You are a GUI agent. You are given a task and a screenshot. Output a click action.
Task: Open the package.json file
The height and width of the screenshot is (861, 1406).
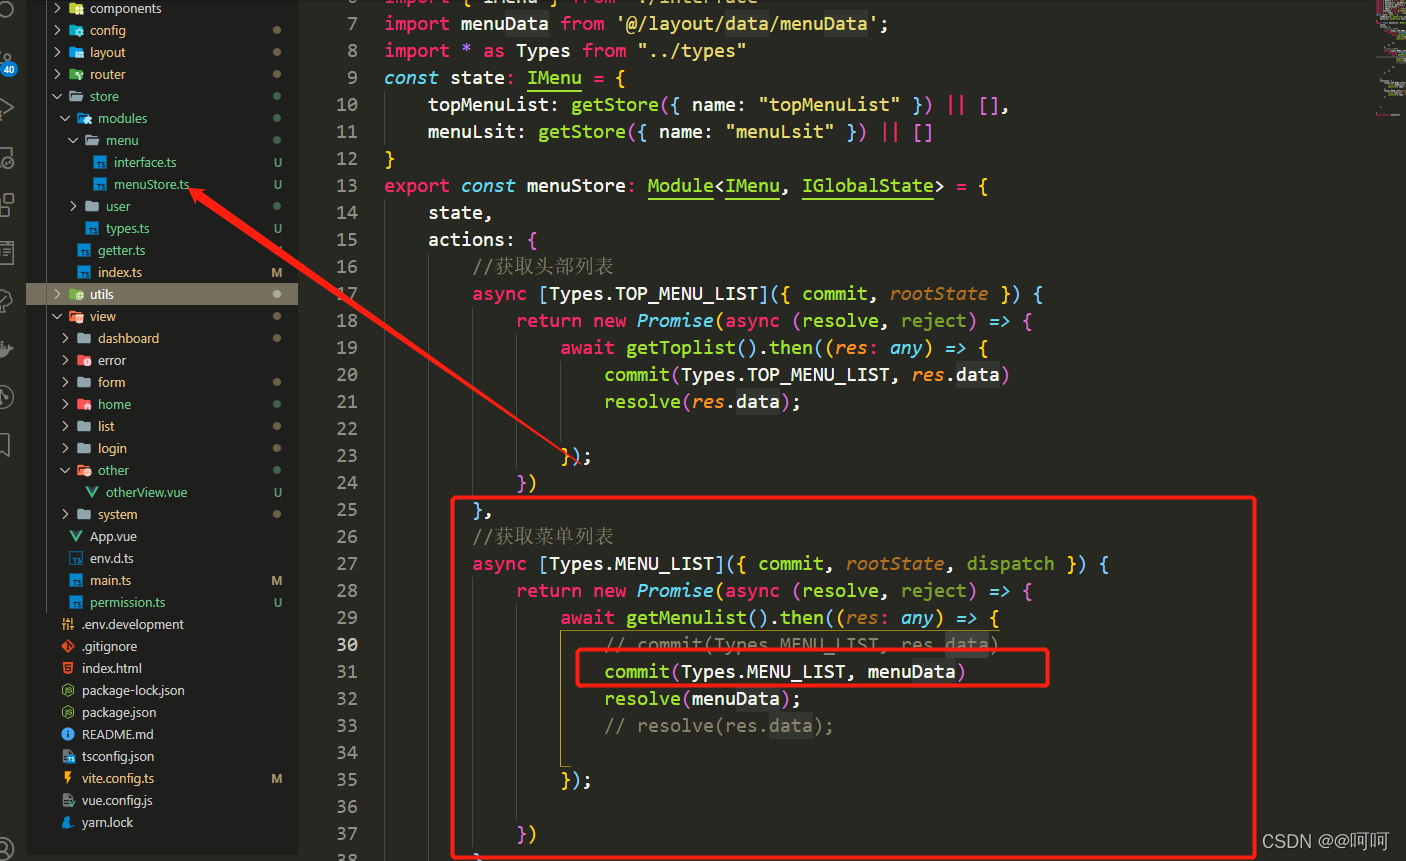pos(119,712)
